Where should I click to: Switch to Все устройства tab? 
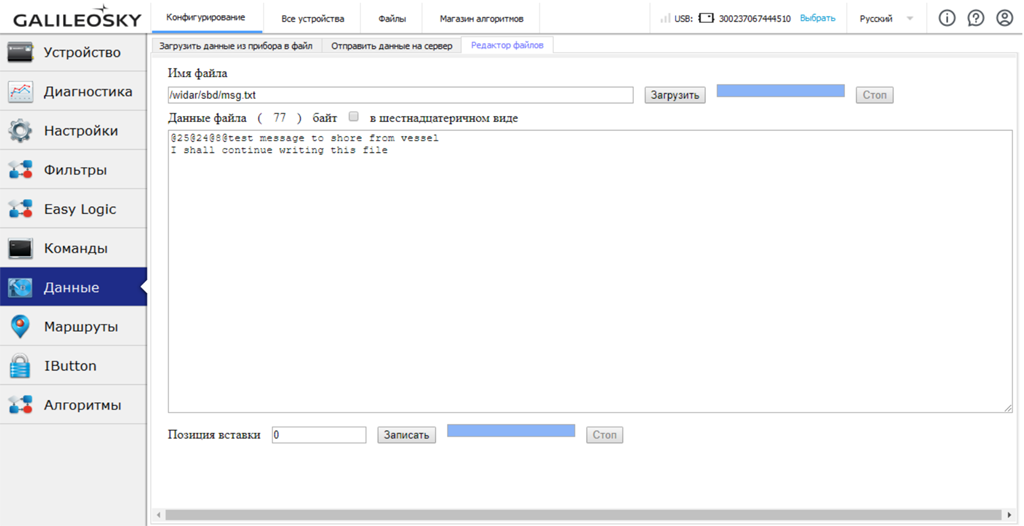point(313,19)
